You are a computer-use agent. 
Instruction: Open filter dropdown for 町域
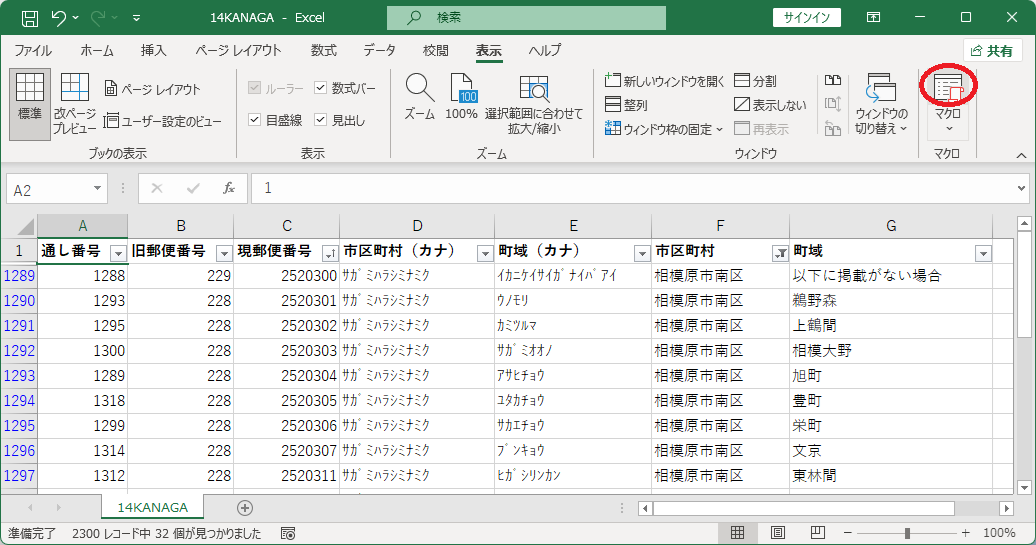(983, 253)
